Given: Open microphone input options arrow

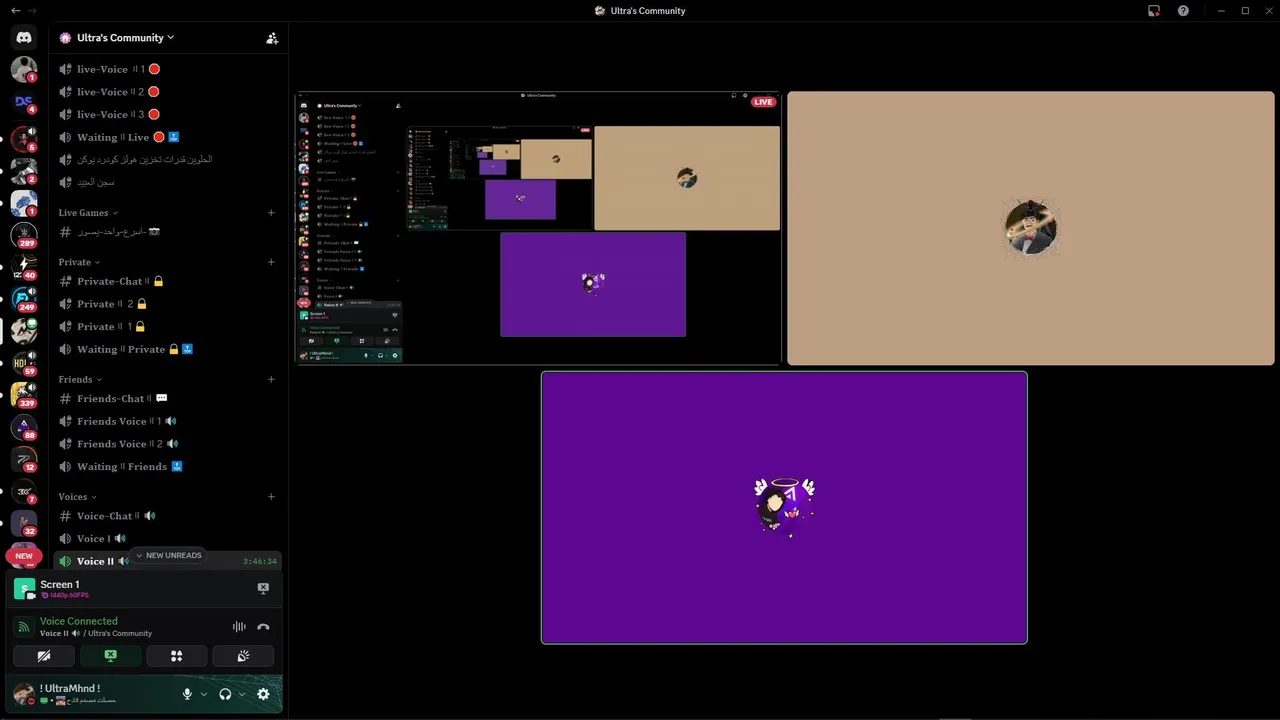Looking at the screenshot, I should click(x=204, y=694).
